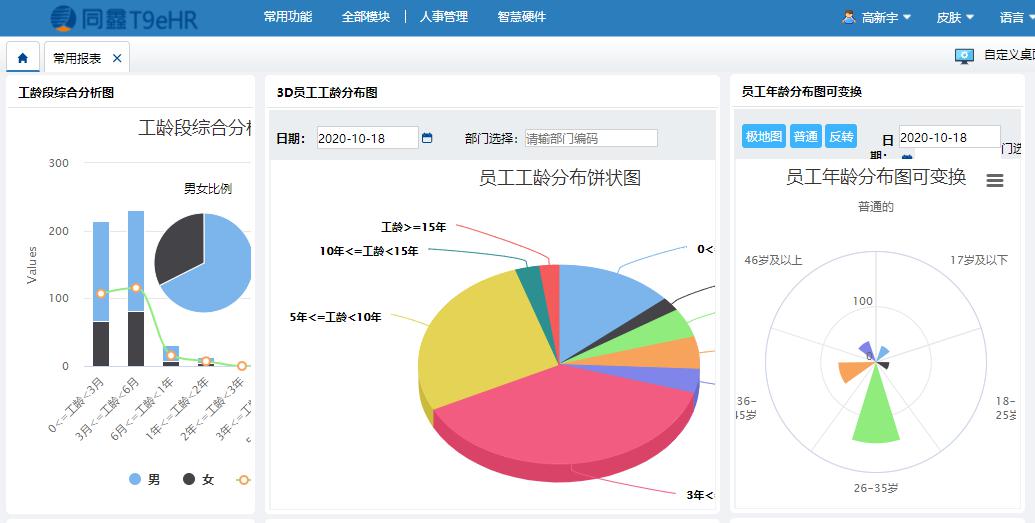Open the chart hamburger menu icon

pos(994,180)
